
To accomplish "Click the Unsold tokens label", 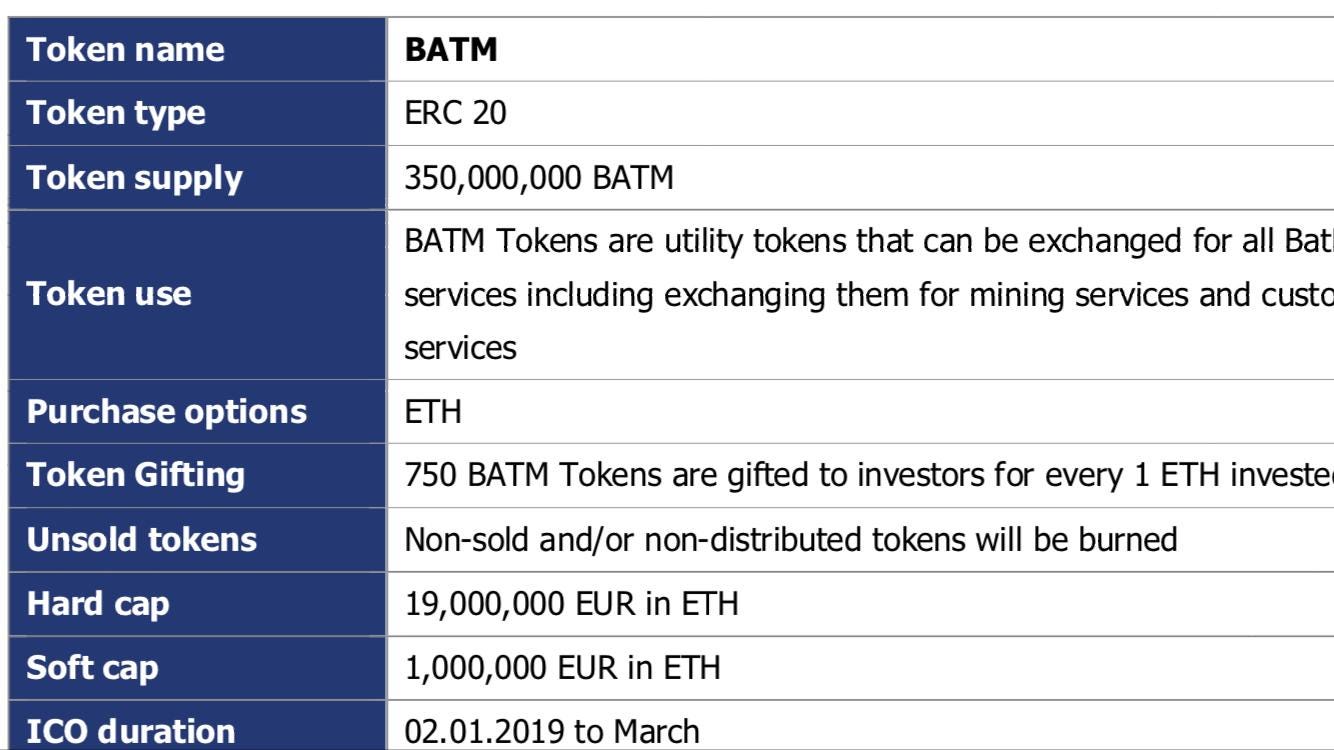I will [x=141, y=540].
